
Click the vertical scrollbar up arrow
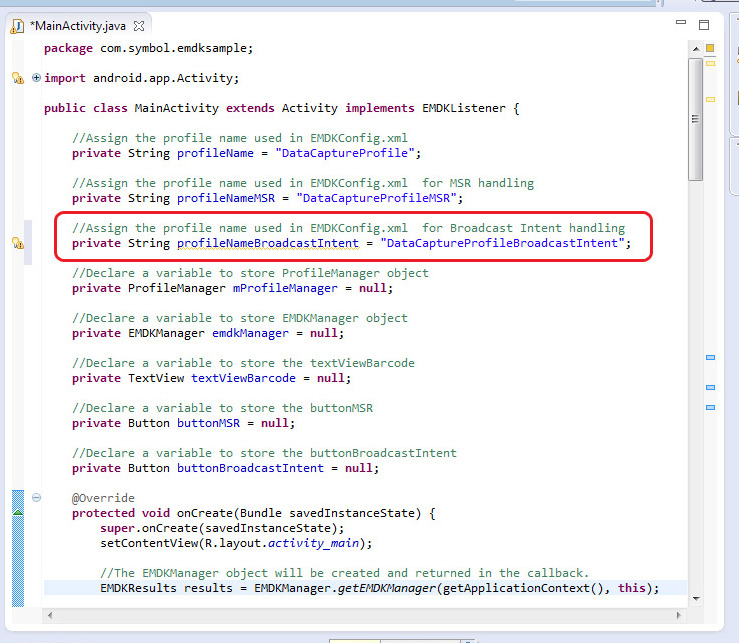click(695, 50)
